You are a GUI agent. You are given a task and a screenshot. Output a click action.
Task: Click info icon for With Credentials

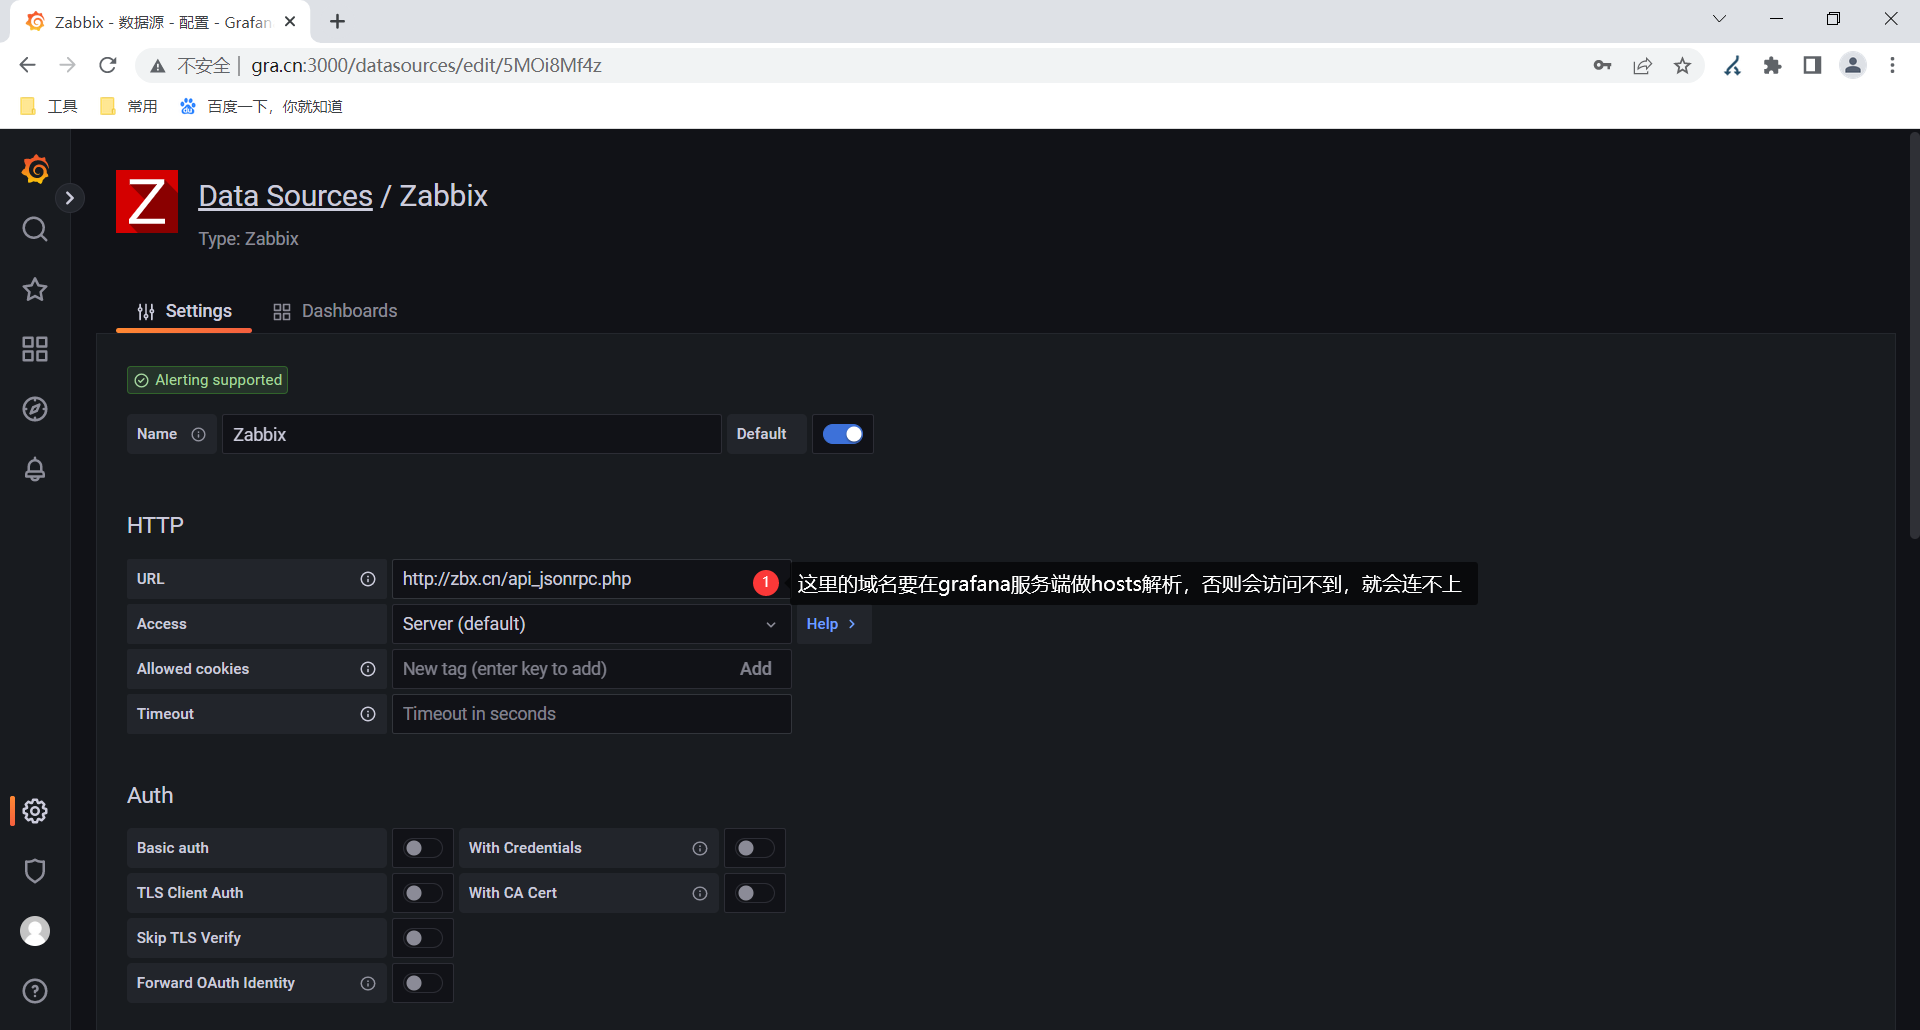(x=700, y=848)
